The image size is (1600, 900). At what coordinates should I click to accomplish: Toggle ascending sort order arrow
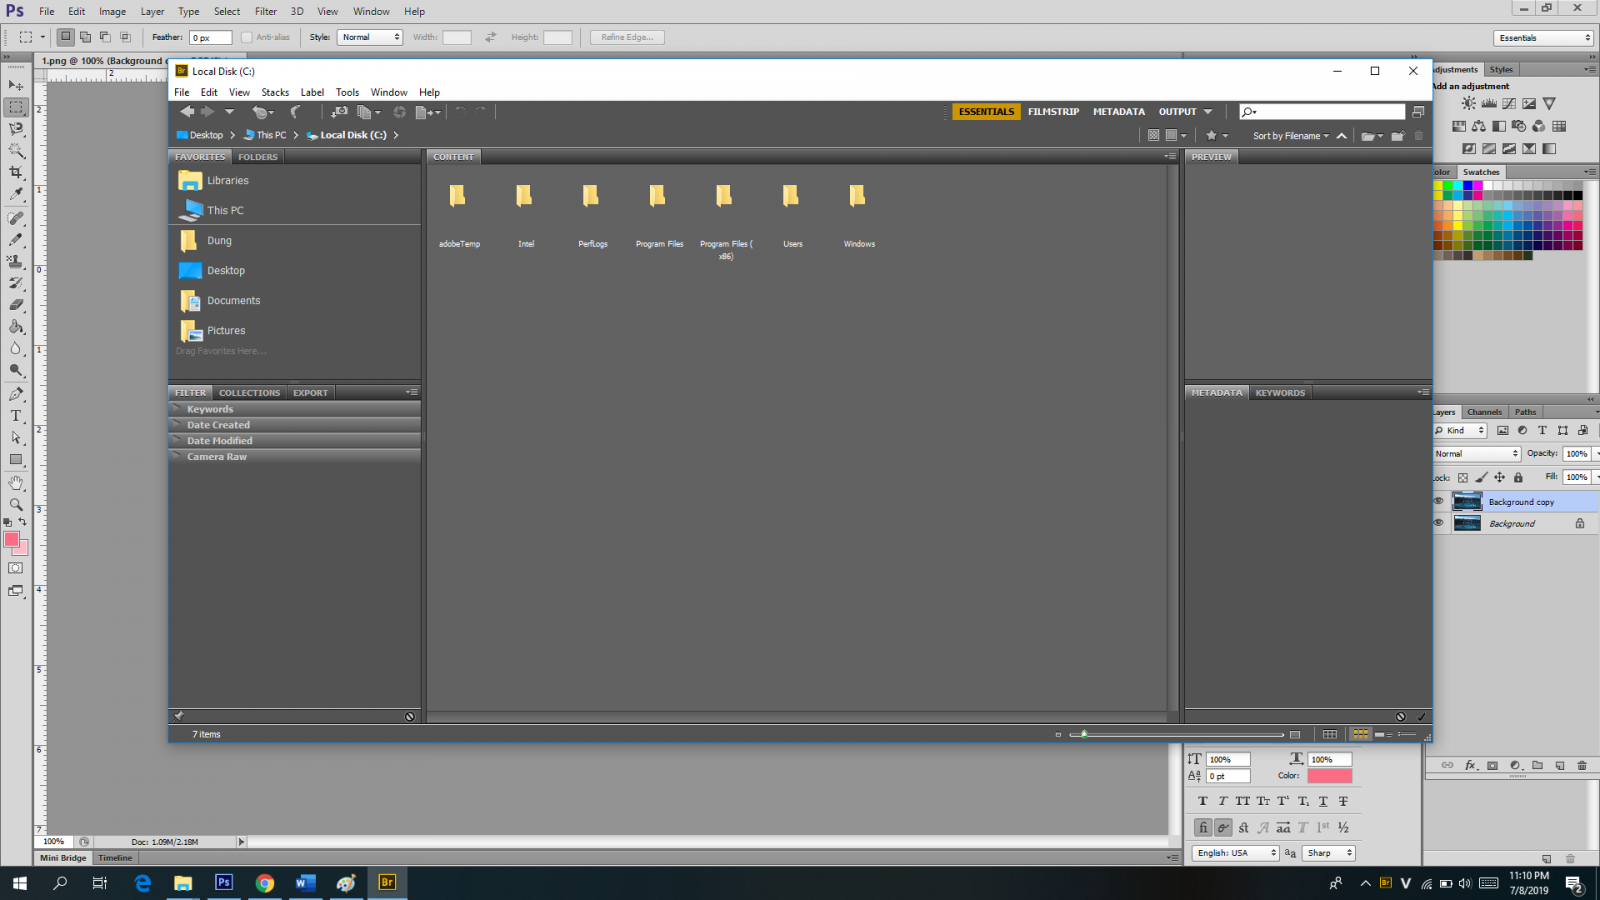pyautogui.click(x=1342, y=136)
